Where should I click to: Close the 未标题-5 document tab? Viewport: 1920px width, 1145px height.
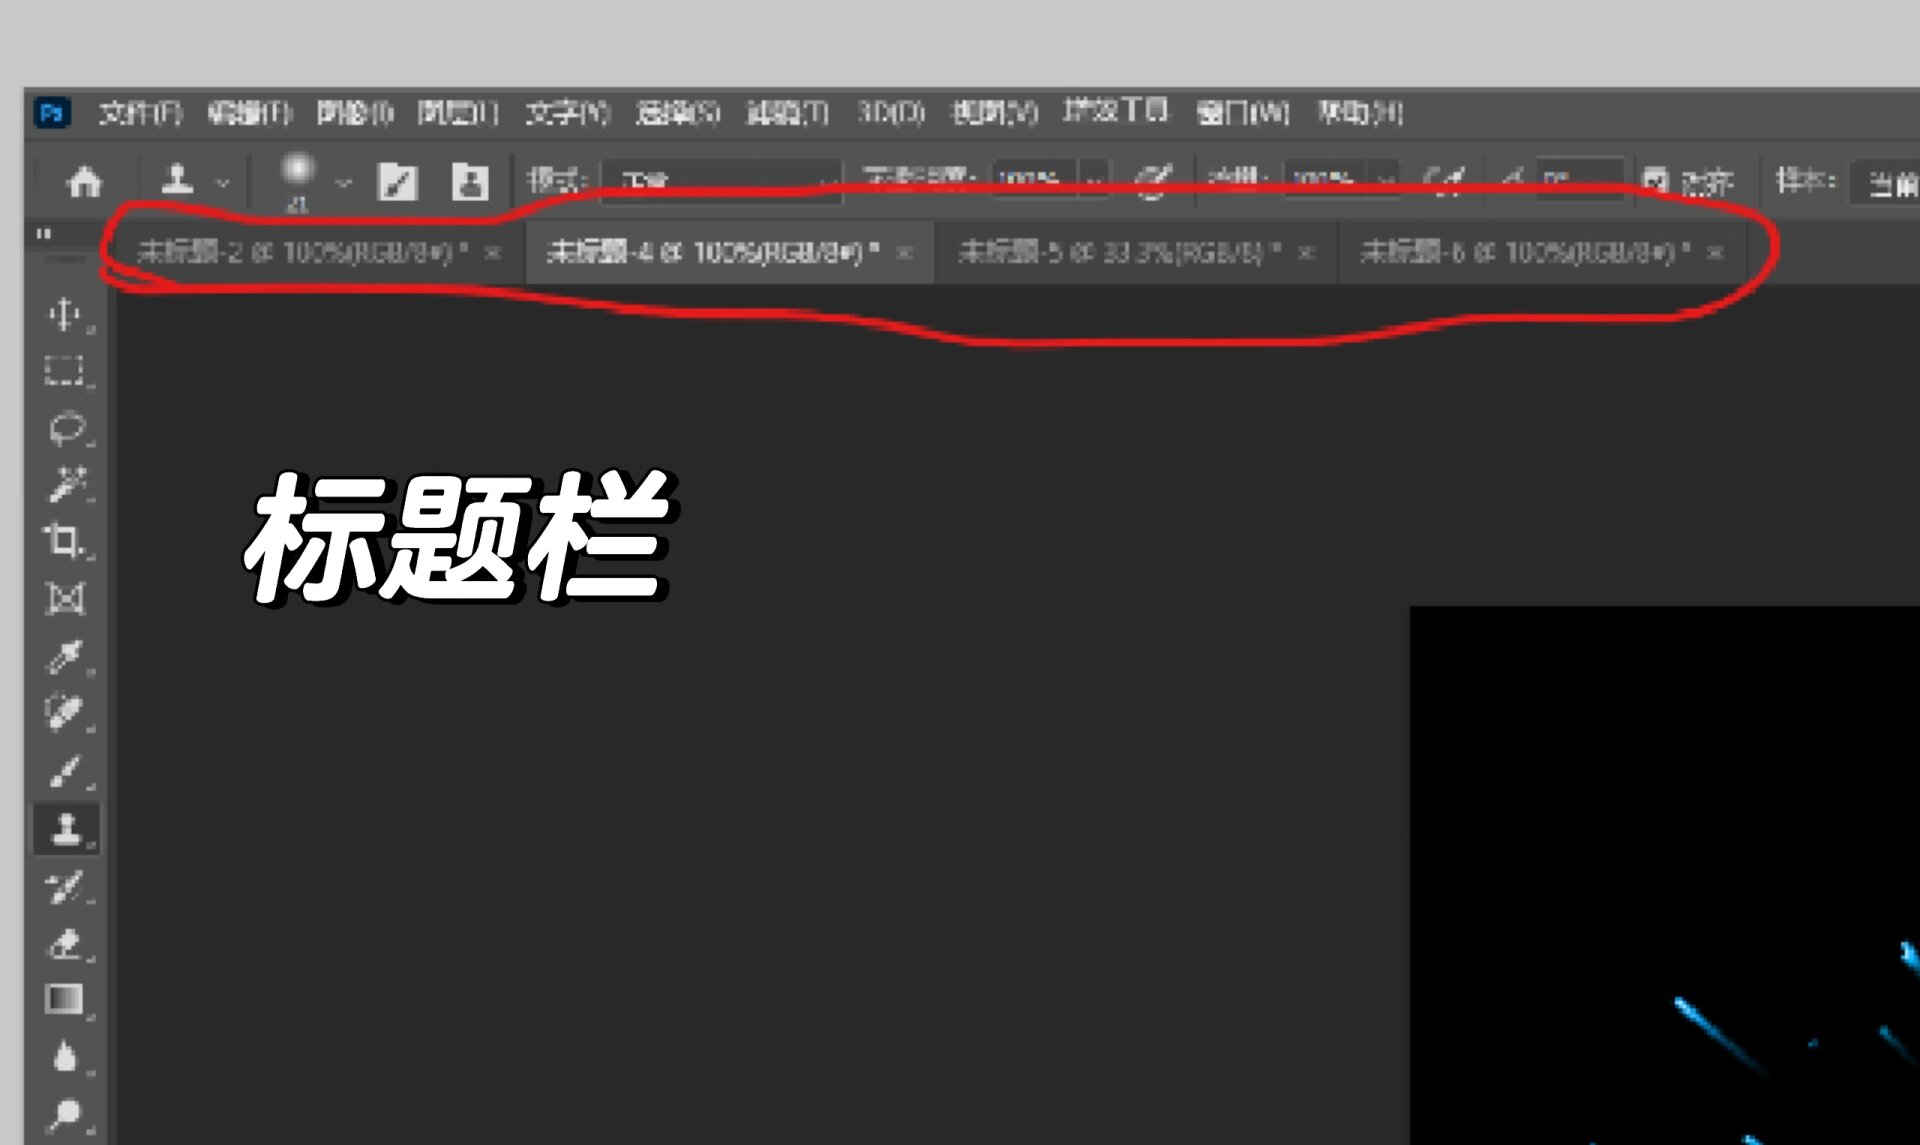1306,253
